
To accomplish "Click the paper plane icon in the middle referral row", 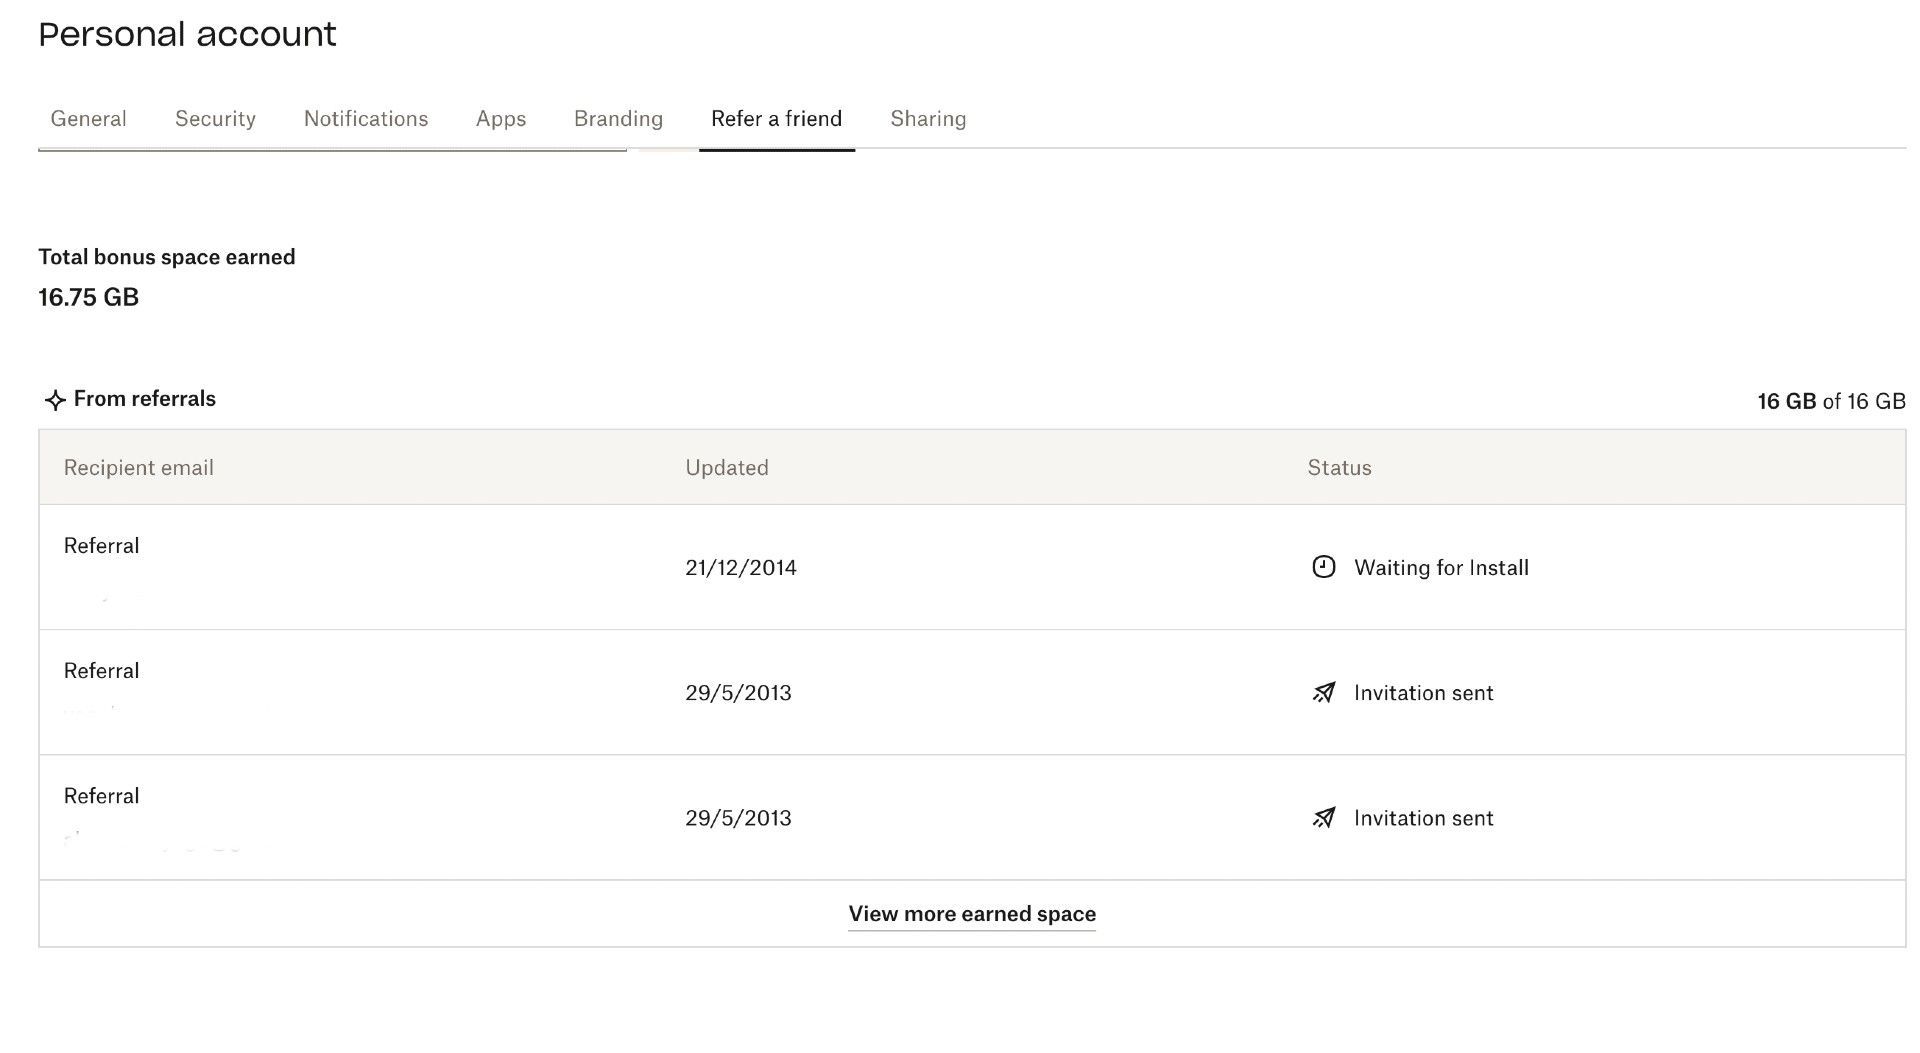I will [1323, 693].
